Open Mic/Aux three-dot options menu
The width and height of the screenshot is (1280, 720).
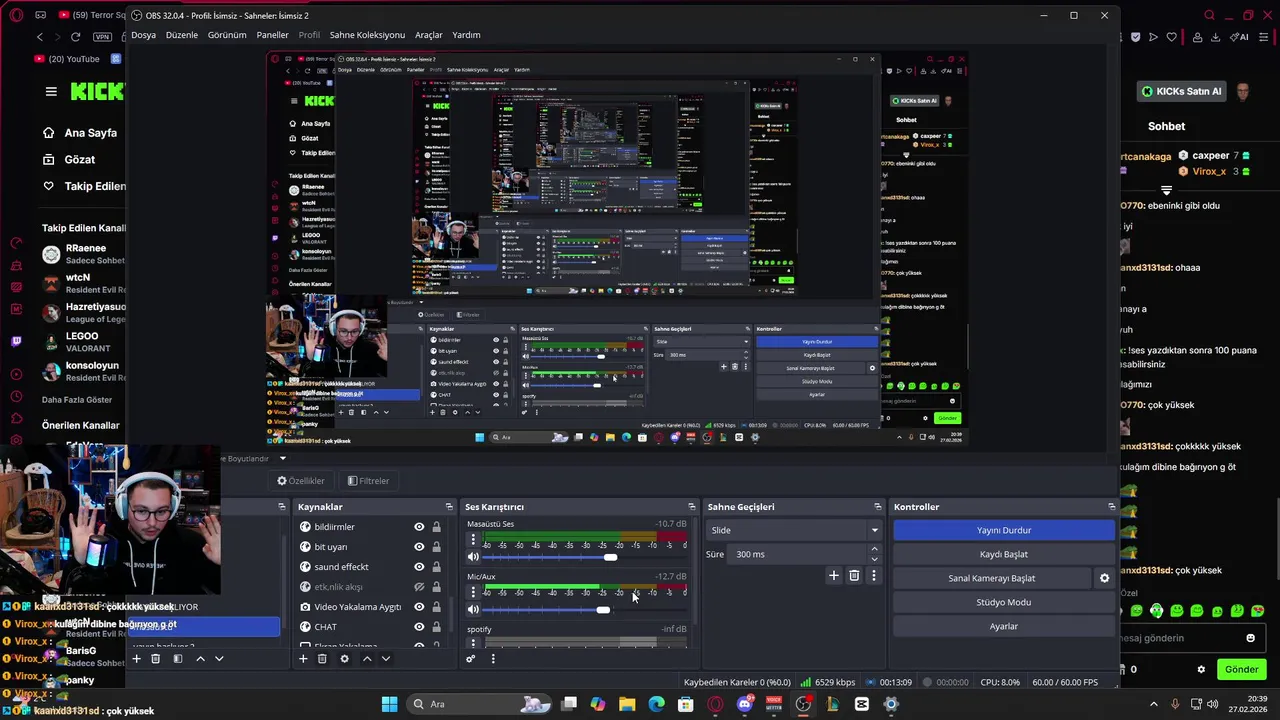point(473,592)
